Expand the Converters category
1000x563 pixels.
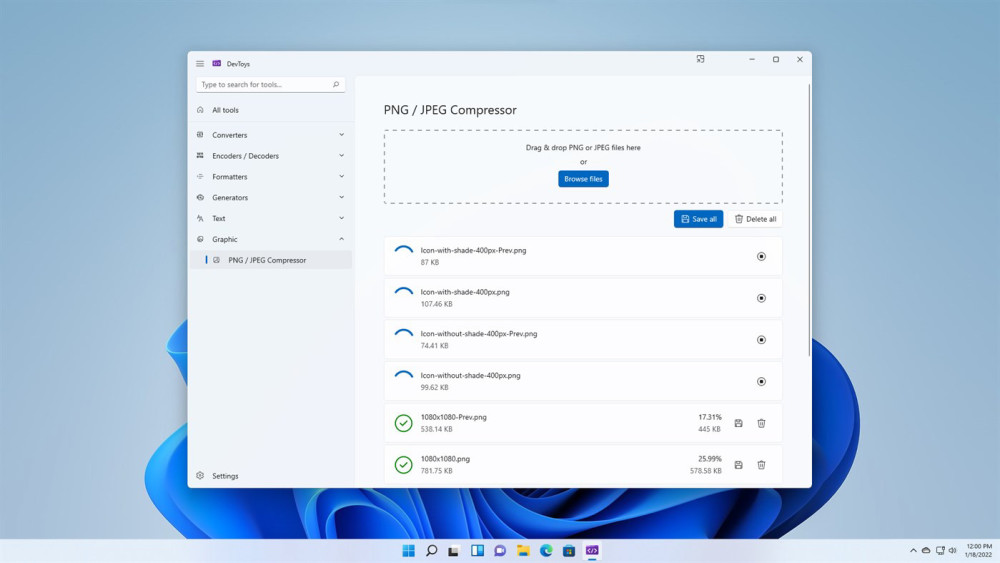[x=341, y=135]
